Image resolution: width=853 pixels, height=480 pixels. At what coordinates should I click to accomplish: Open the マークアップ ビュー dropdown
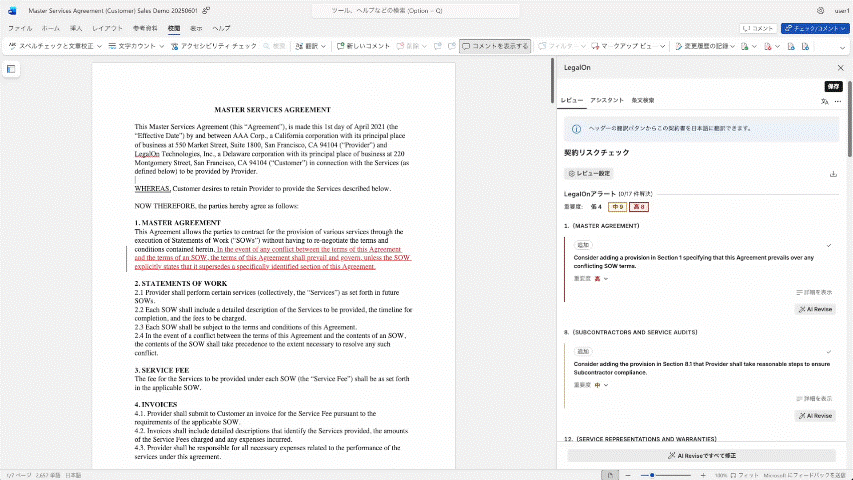pos(628,46)
